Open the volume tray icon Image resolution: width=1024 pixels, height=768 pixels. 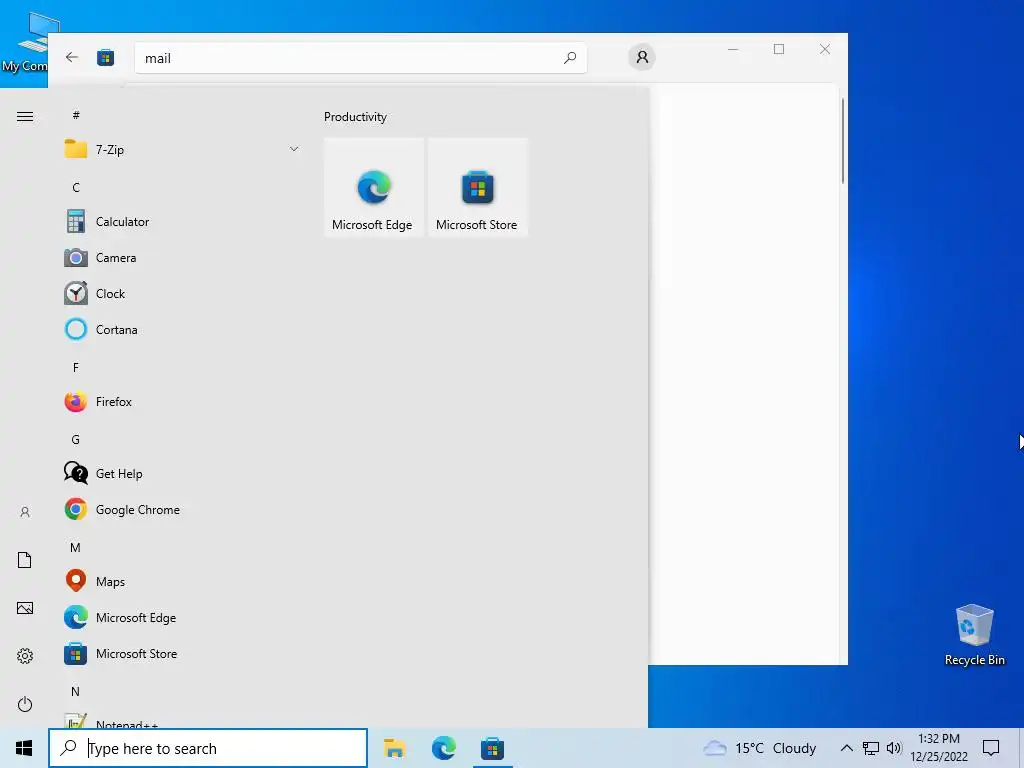894,748
